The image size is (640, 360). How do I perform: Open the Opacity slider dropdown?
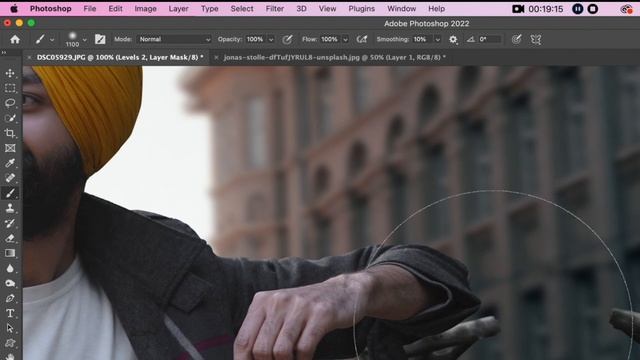pyautogui.click(x=271, y=40)
